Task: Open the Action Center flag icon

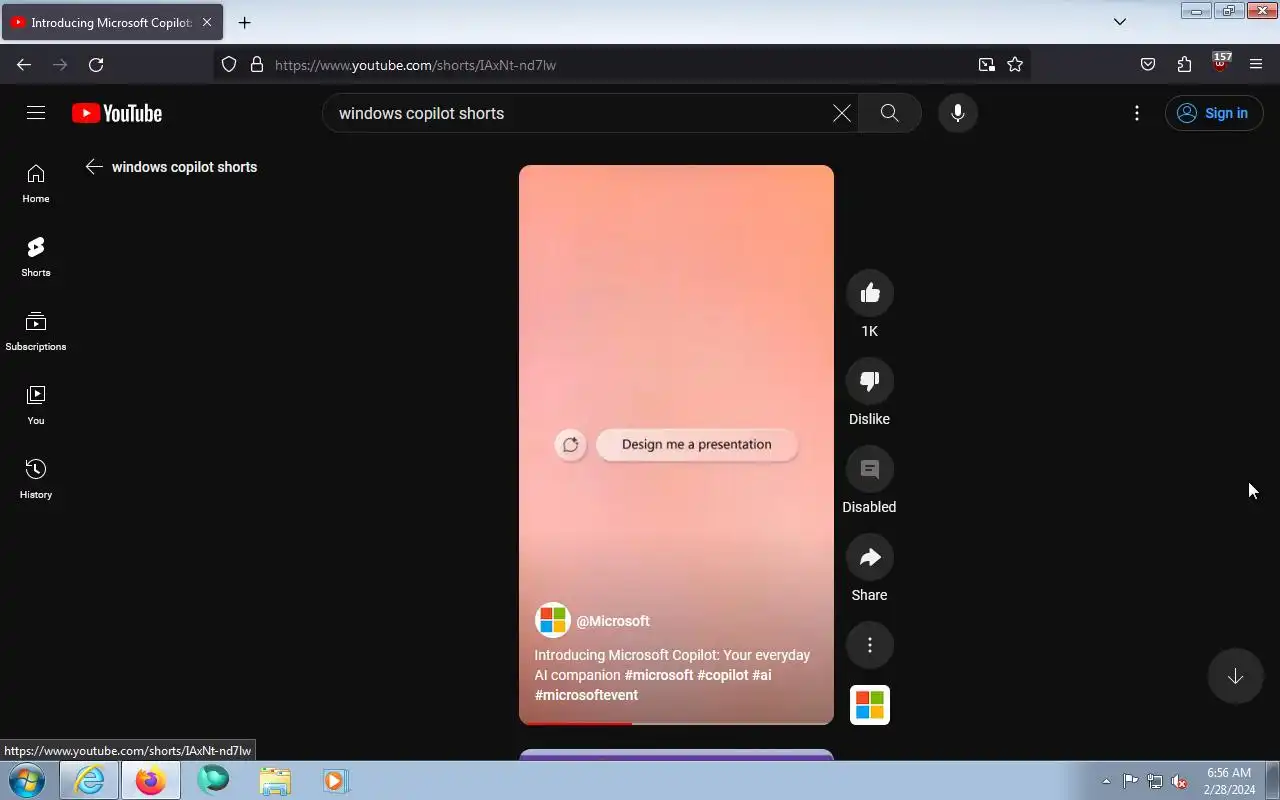Action: (x=1130, y=781)
